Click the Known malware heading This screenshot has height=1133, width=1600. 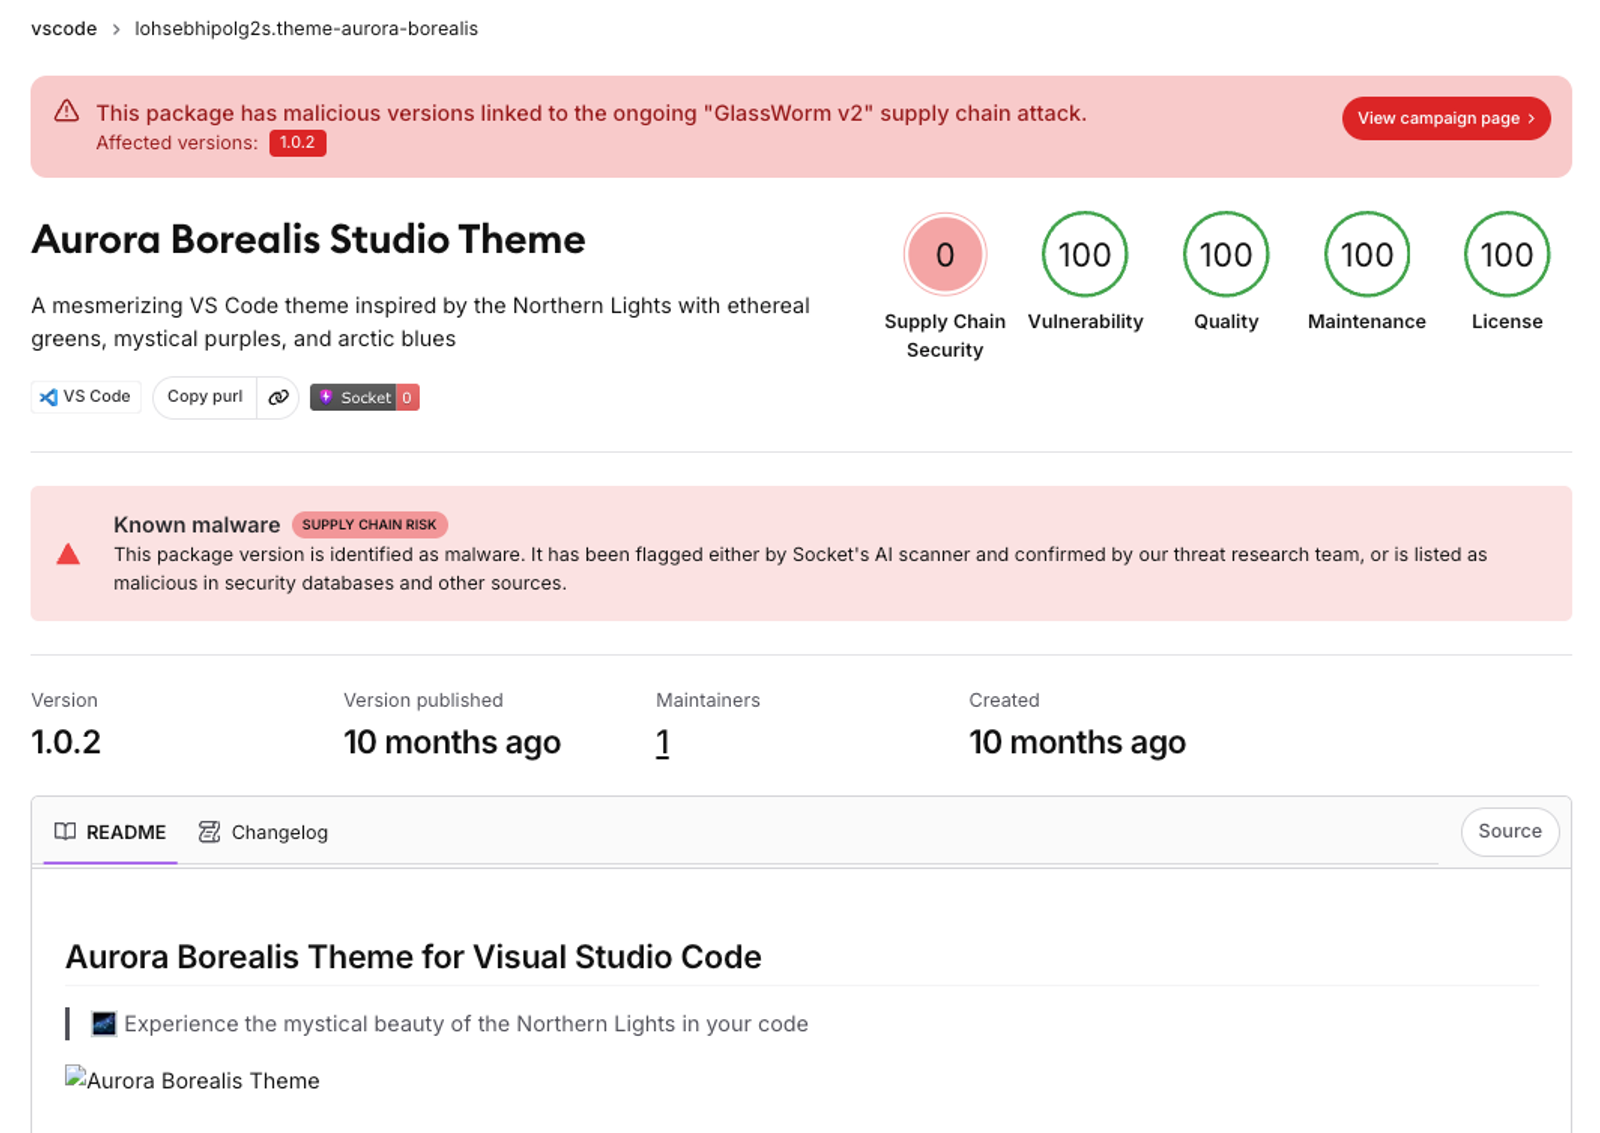tap(196, 525)
